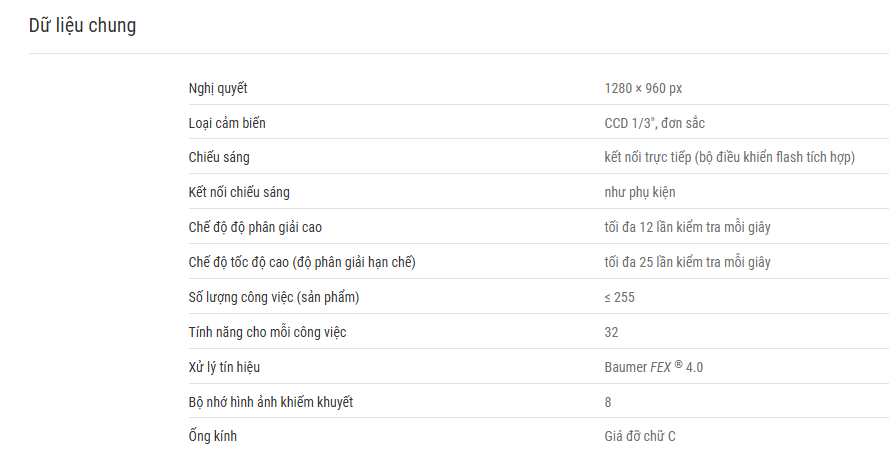This screenshot has height=457, width=889.
Task: Click the 'như phụ kiện' value
Action: (x=640, y=193)
